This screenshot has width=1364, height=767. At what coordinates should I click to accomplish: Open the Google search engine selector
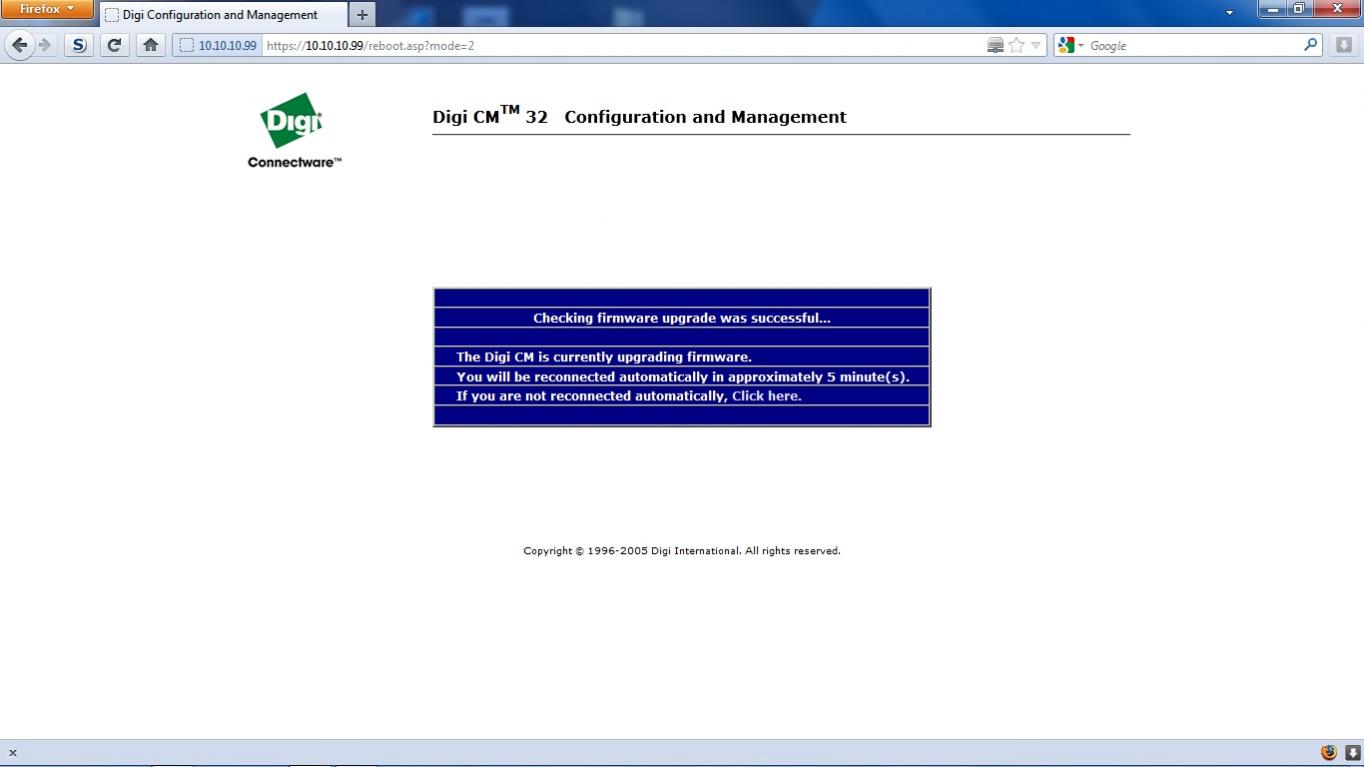[x=1071, y=45]
